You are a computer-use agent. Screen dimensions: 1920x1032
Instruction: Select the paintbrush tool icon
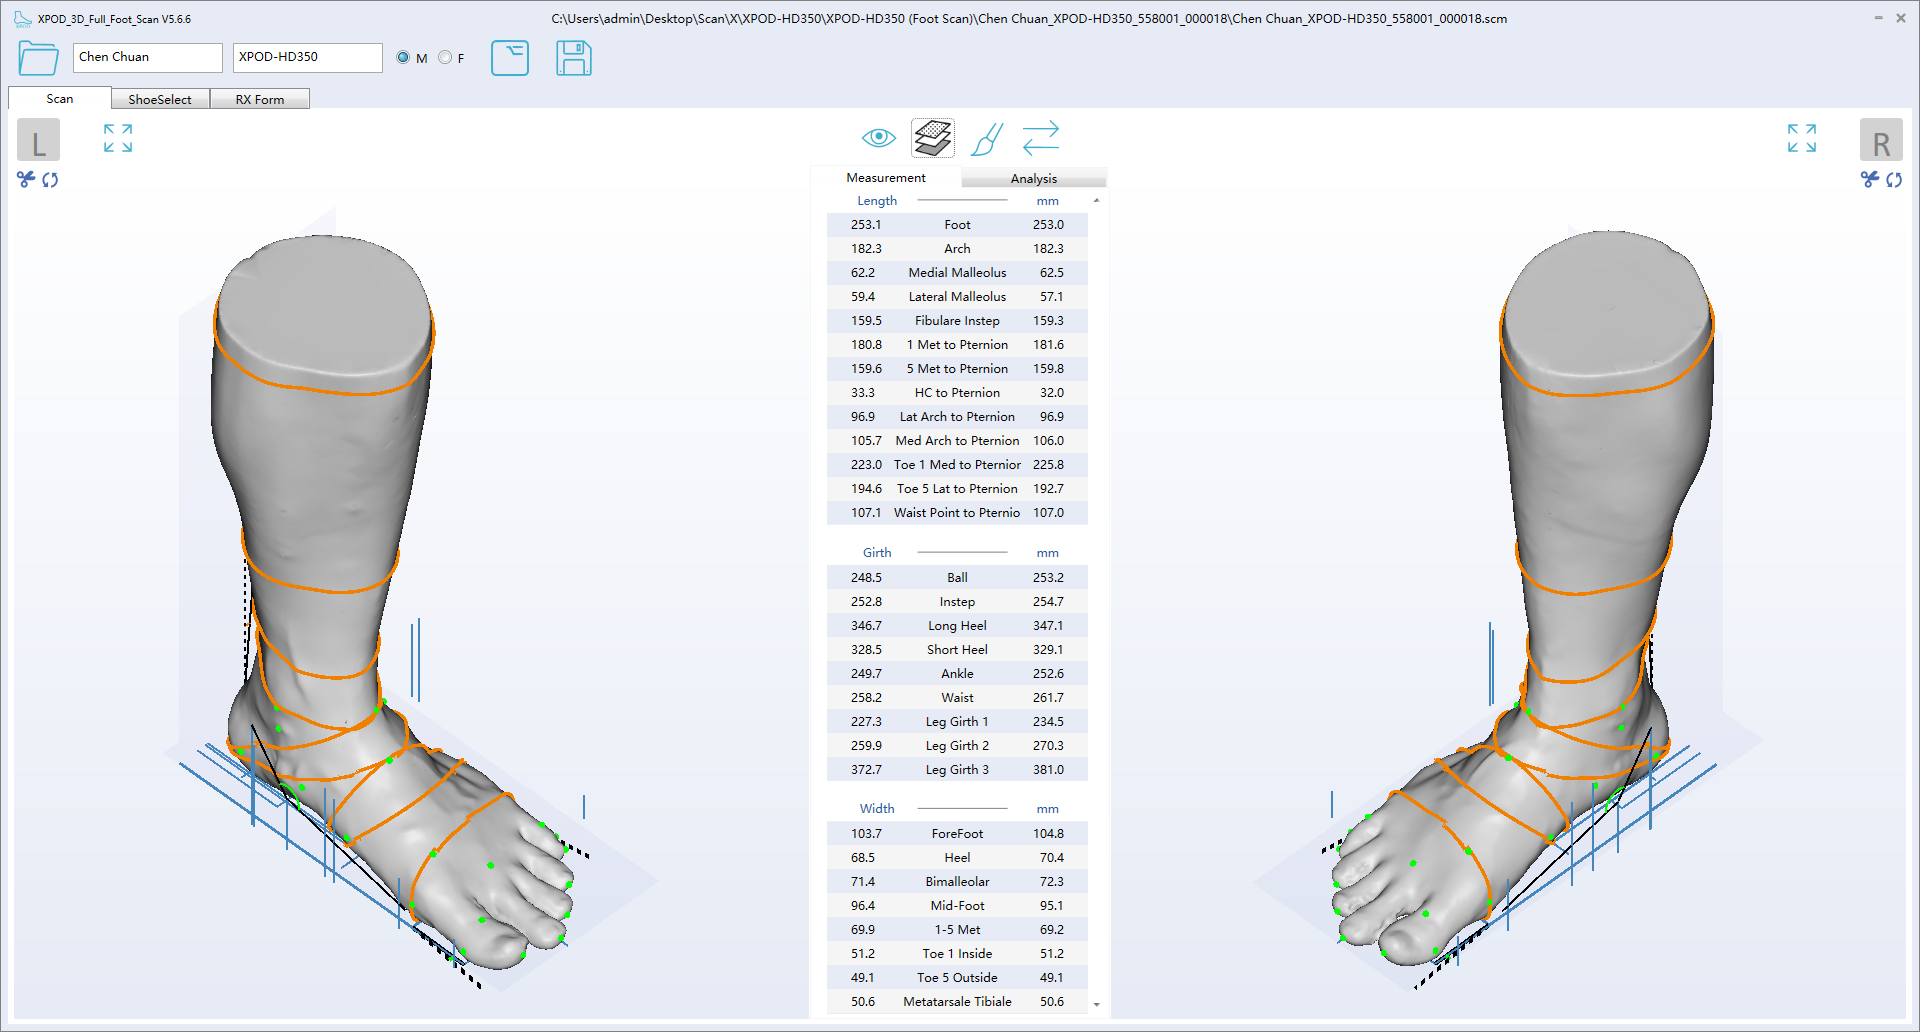986,139
